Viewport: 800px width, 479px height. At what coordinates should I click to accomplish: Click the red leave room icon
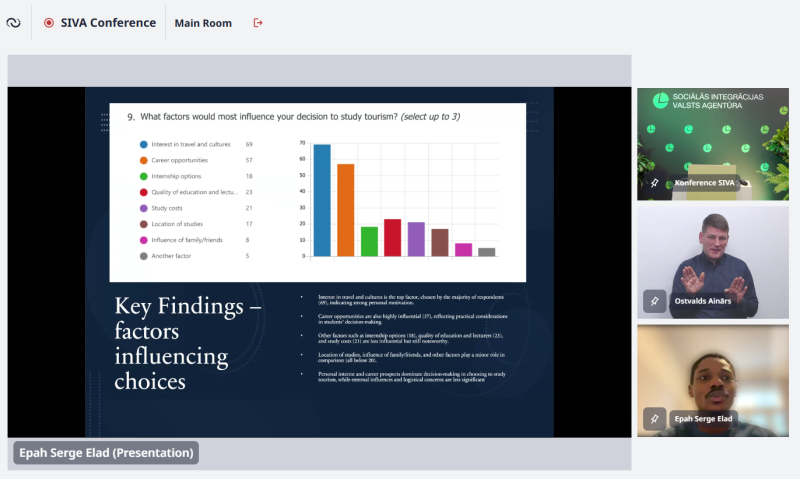point(258,22)
